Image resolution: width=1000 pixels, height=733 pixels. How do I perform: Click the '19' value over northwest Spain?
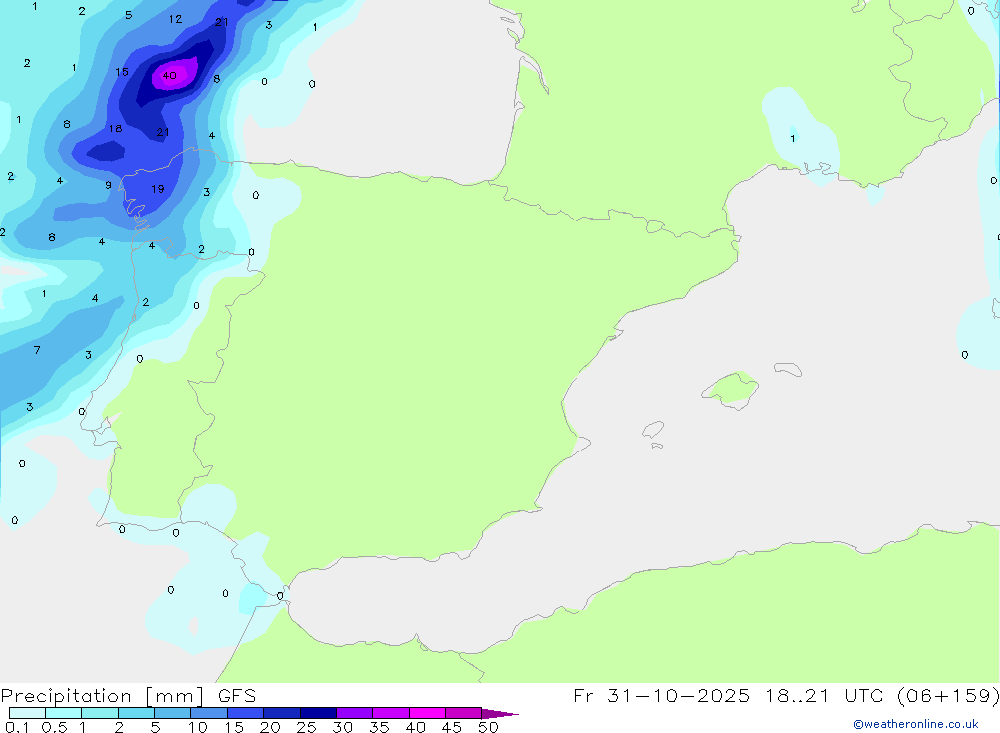[x=158, y=189]
